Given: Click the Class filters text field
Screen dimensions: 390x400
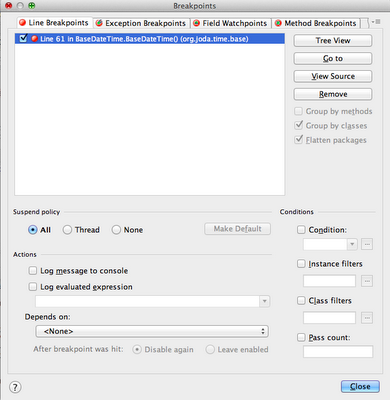Looking at the screenshot, I should 329,318.
